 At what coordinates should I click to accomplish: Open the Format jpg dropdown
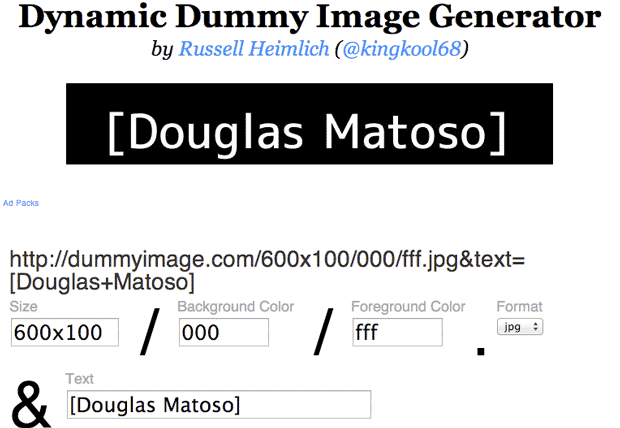click(519, 327)
